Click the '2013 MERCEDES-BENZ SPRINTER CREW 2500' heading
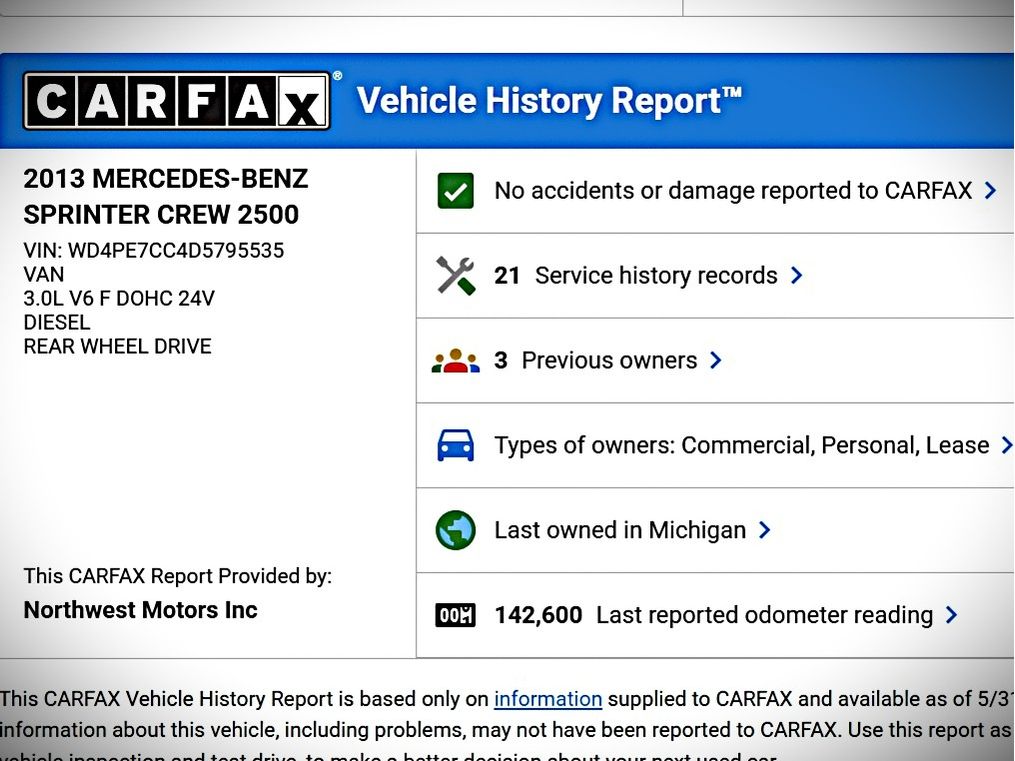Image resolution: width=1015 pixels, height=761 pixels. pos(166,197)
